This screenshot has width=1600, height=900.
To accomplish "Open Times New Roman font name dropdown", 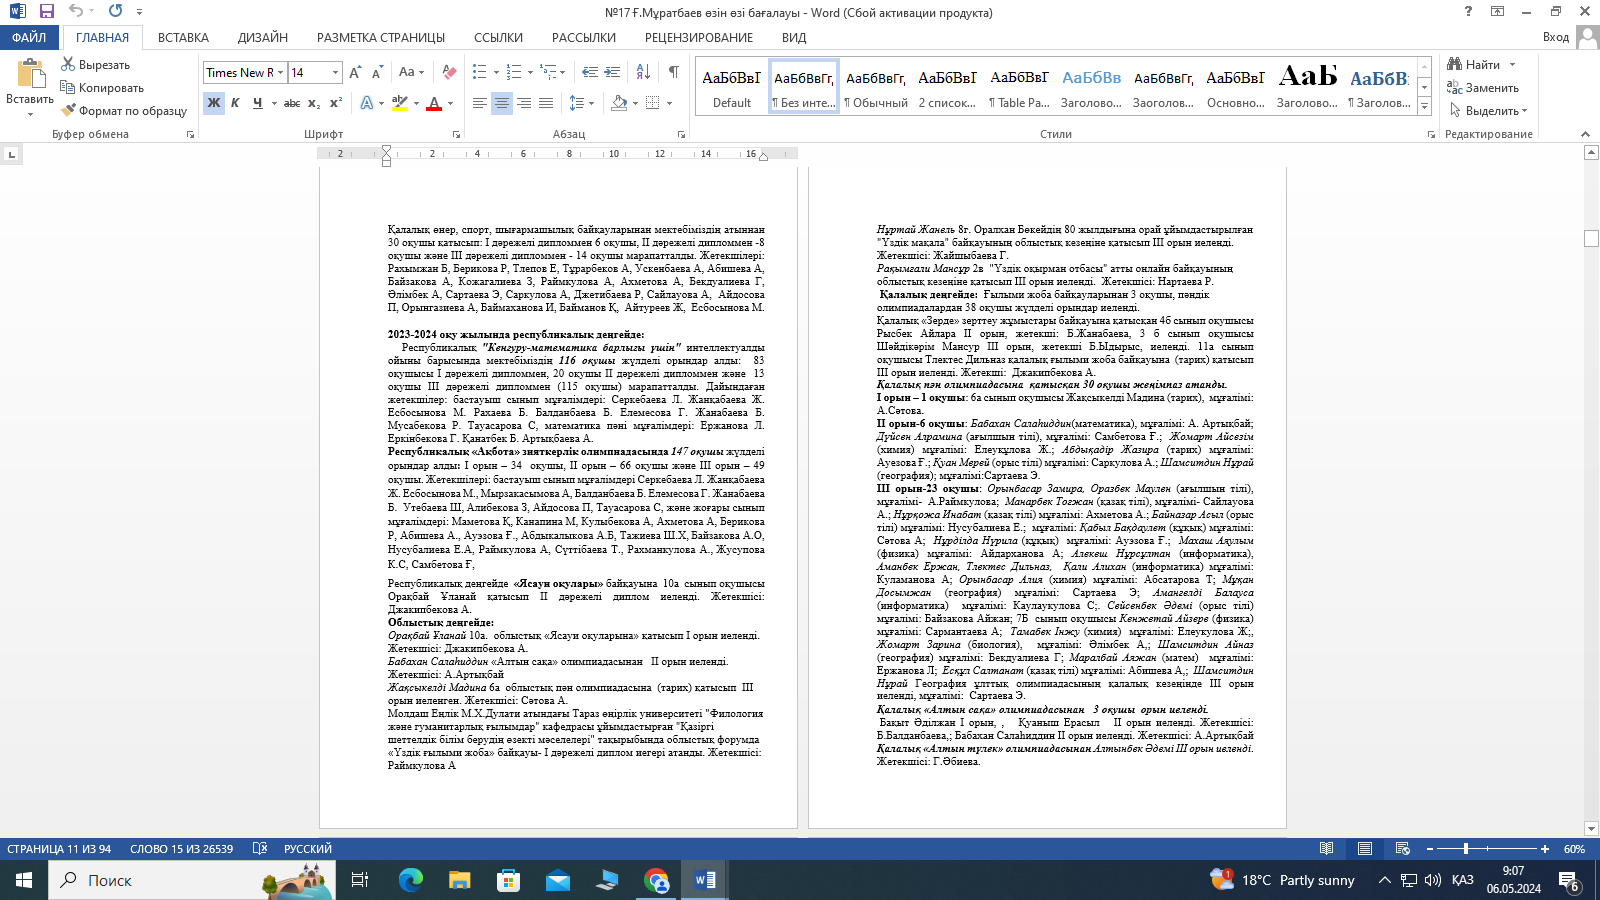I will tap(281, 73).
